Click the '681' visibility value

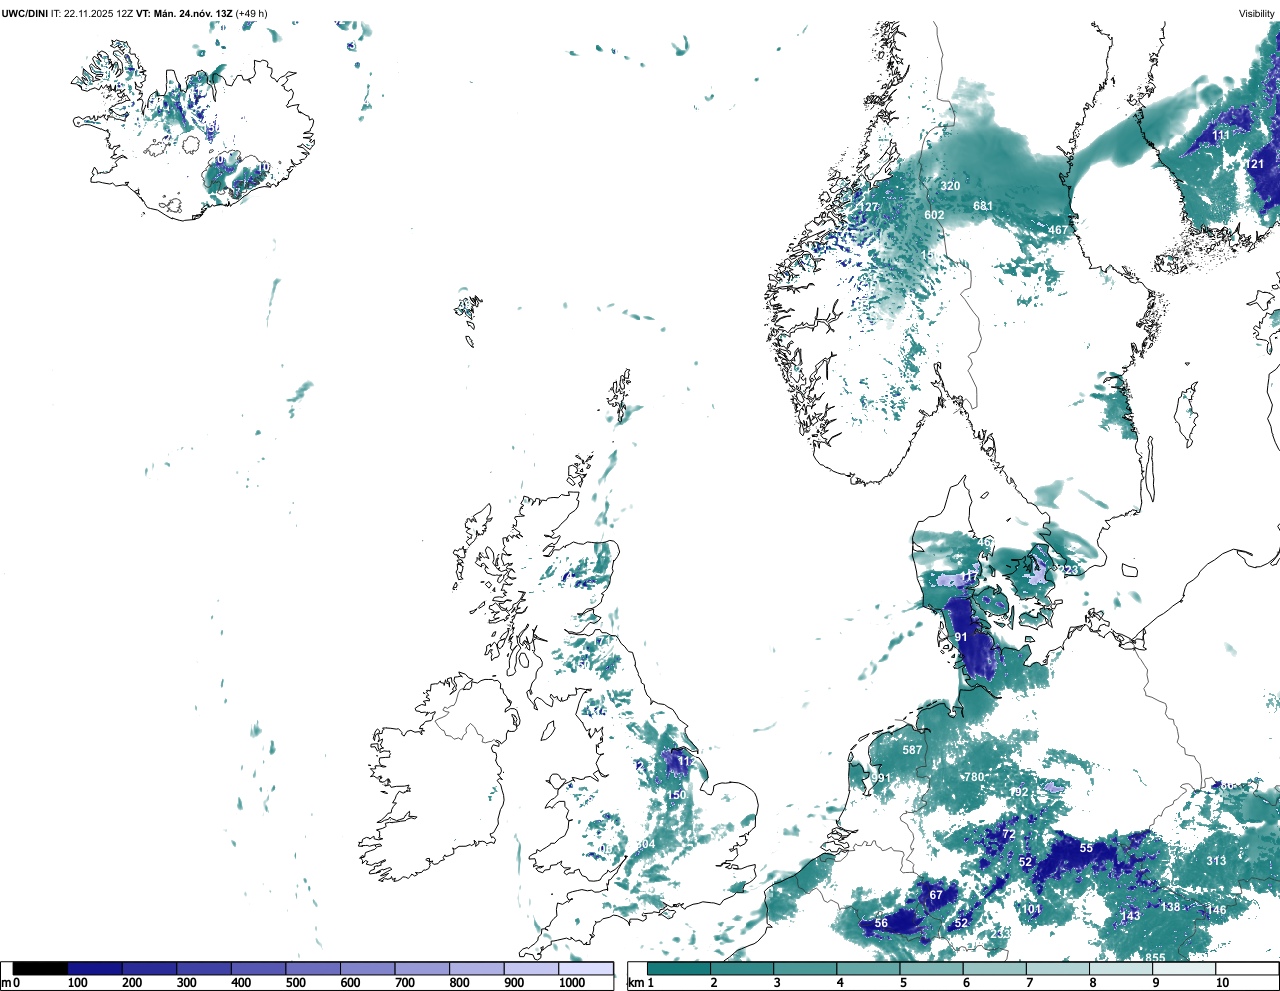point(983,206)
